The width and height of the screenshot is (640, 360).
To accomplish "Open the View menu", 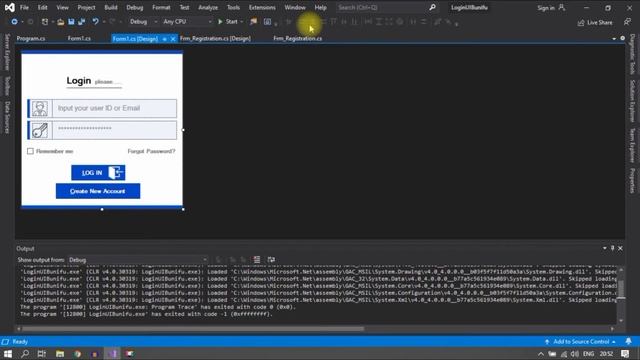I will pos(62,7).
